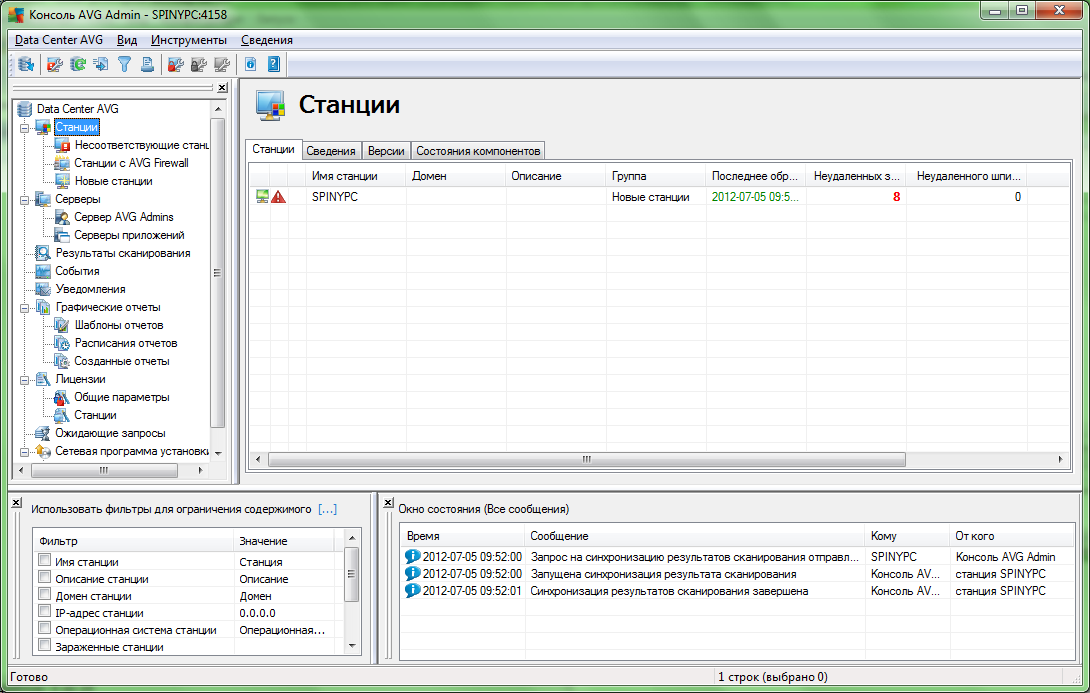Switch to the Версии tab
This screenshot has width=1090, height=693.
point(386,151)
